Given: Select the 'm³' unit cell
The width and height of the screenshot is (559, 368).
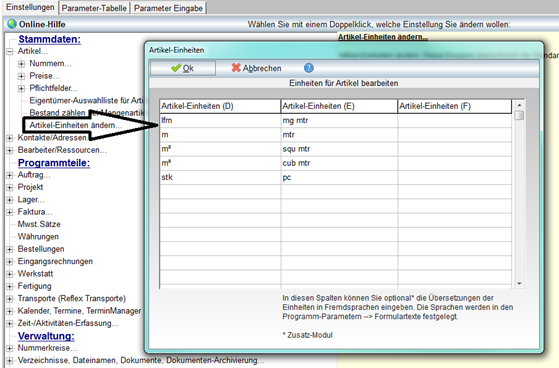Looking at the screenshot, I should click(220, 163).
